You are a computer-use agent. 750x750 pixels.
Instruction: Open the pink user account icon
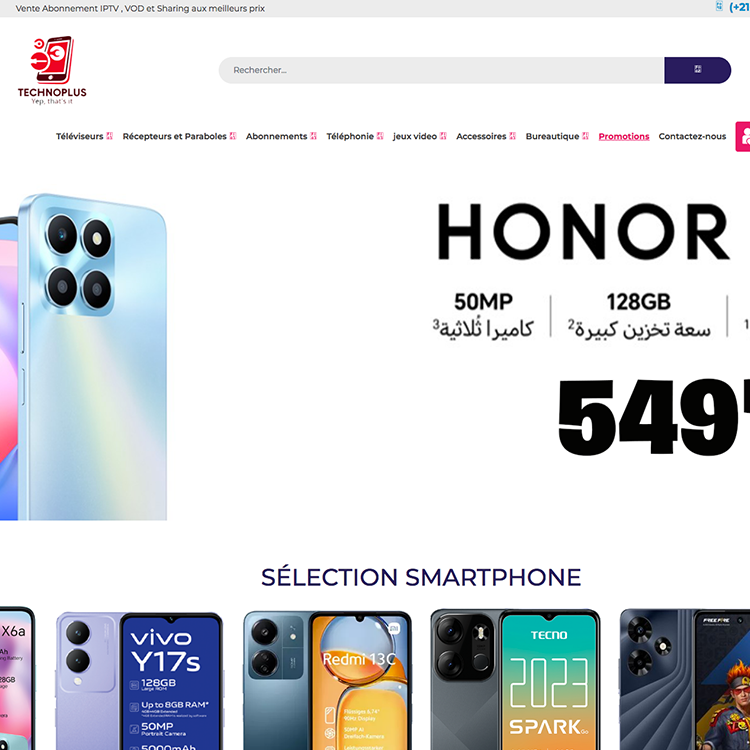tap(743, 137)
